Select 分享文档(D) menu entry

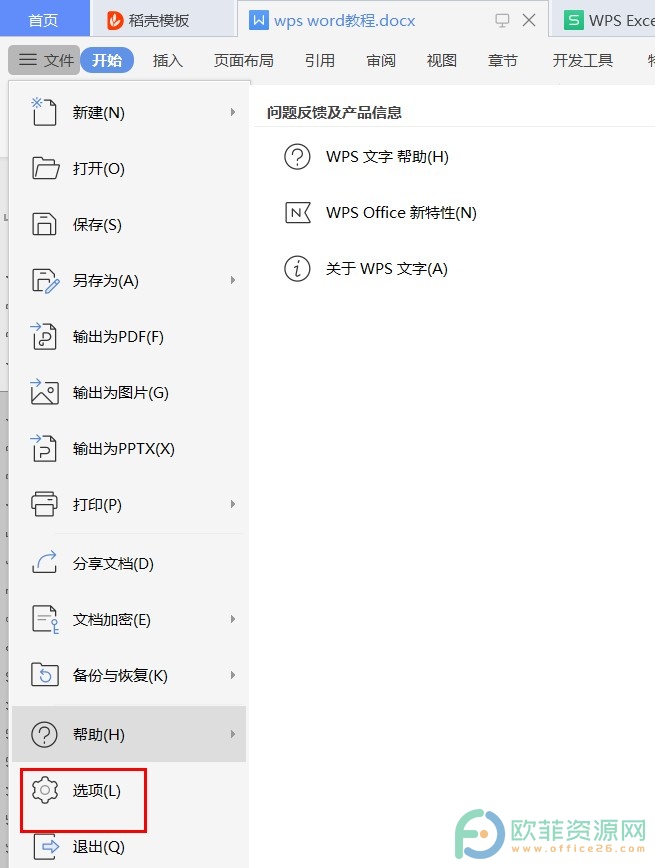pyautogui.click(x=128, y=563)
